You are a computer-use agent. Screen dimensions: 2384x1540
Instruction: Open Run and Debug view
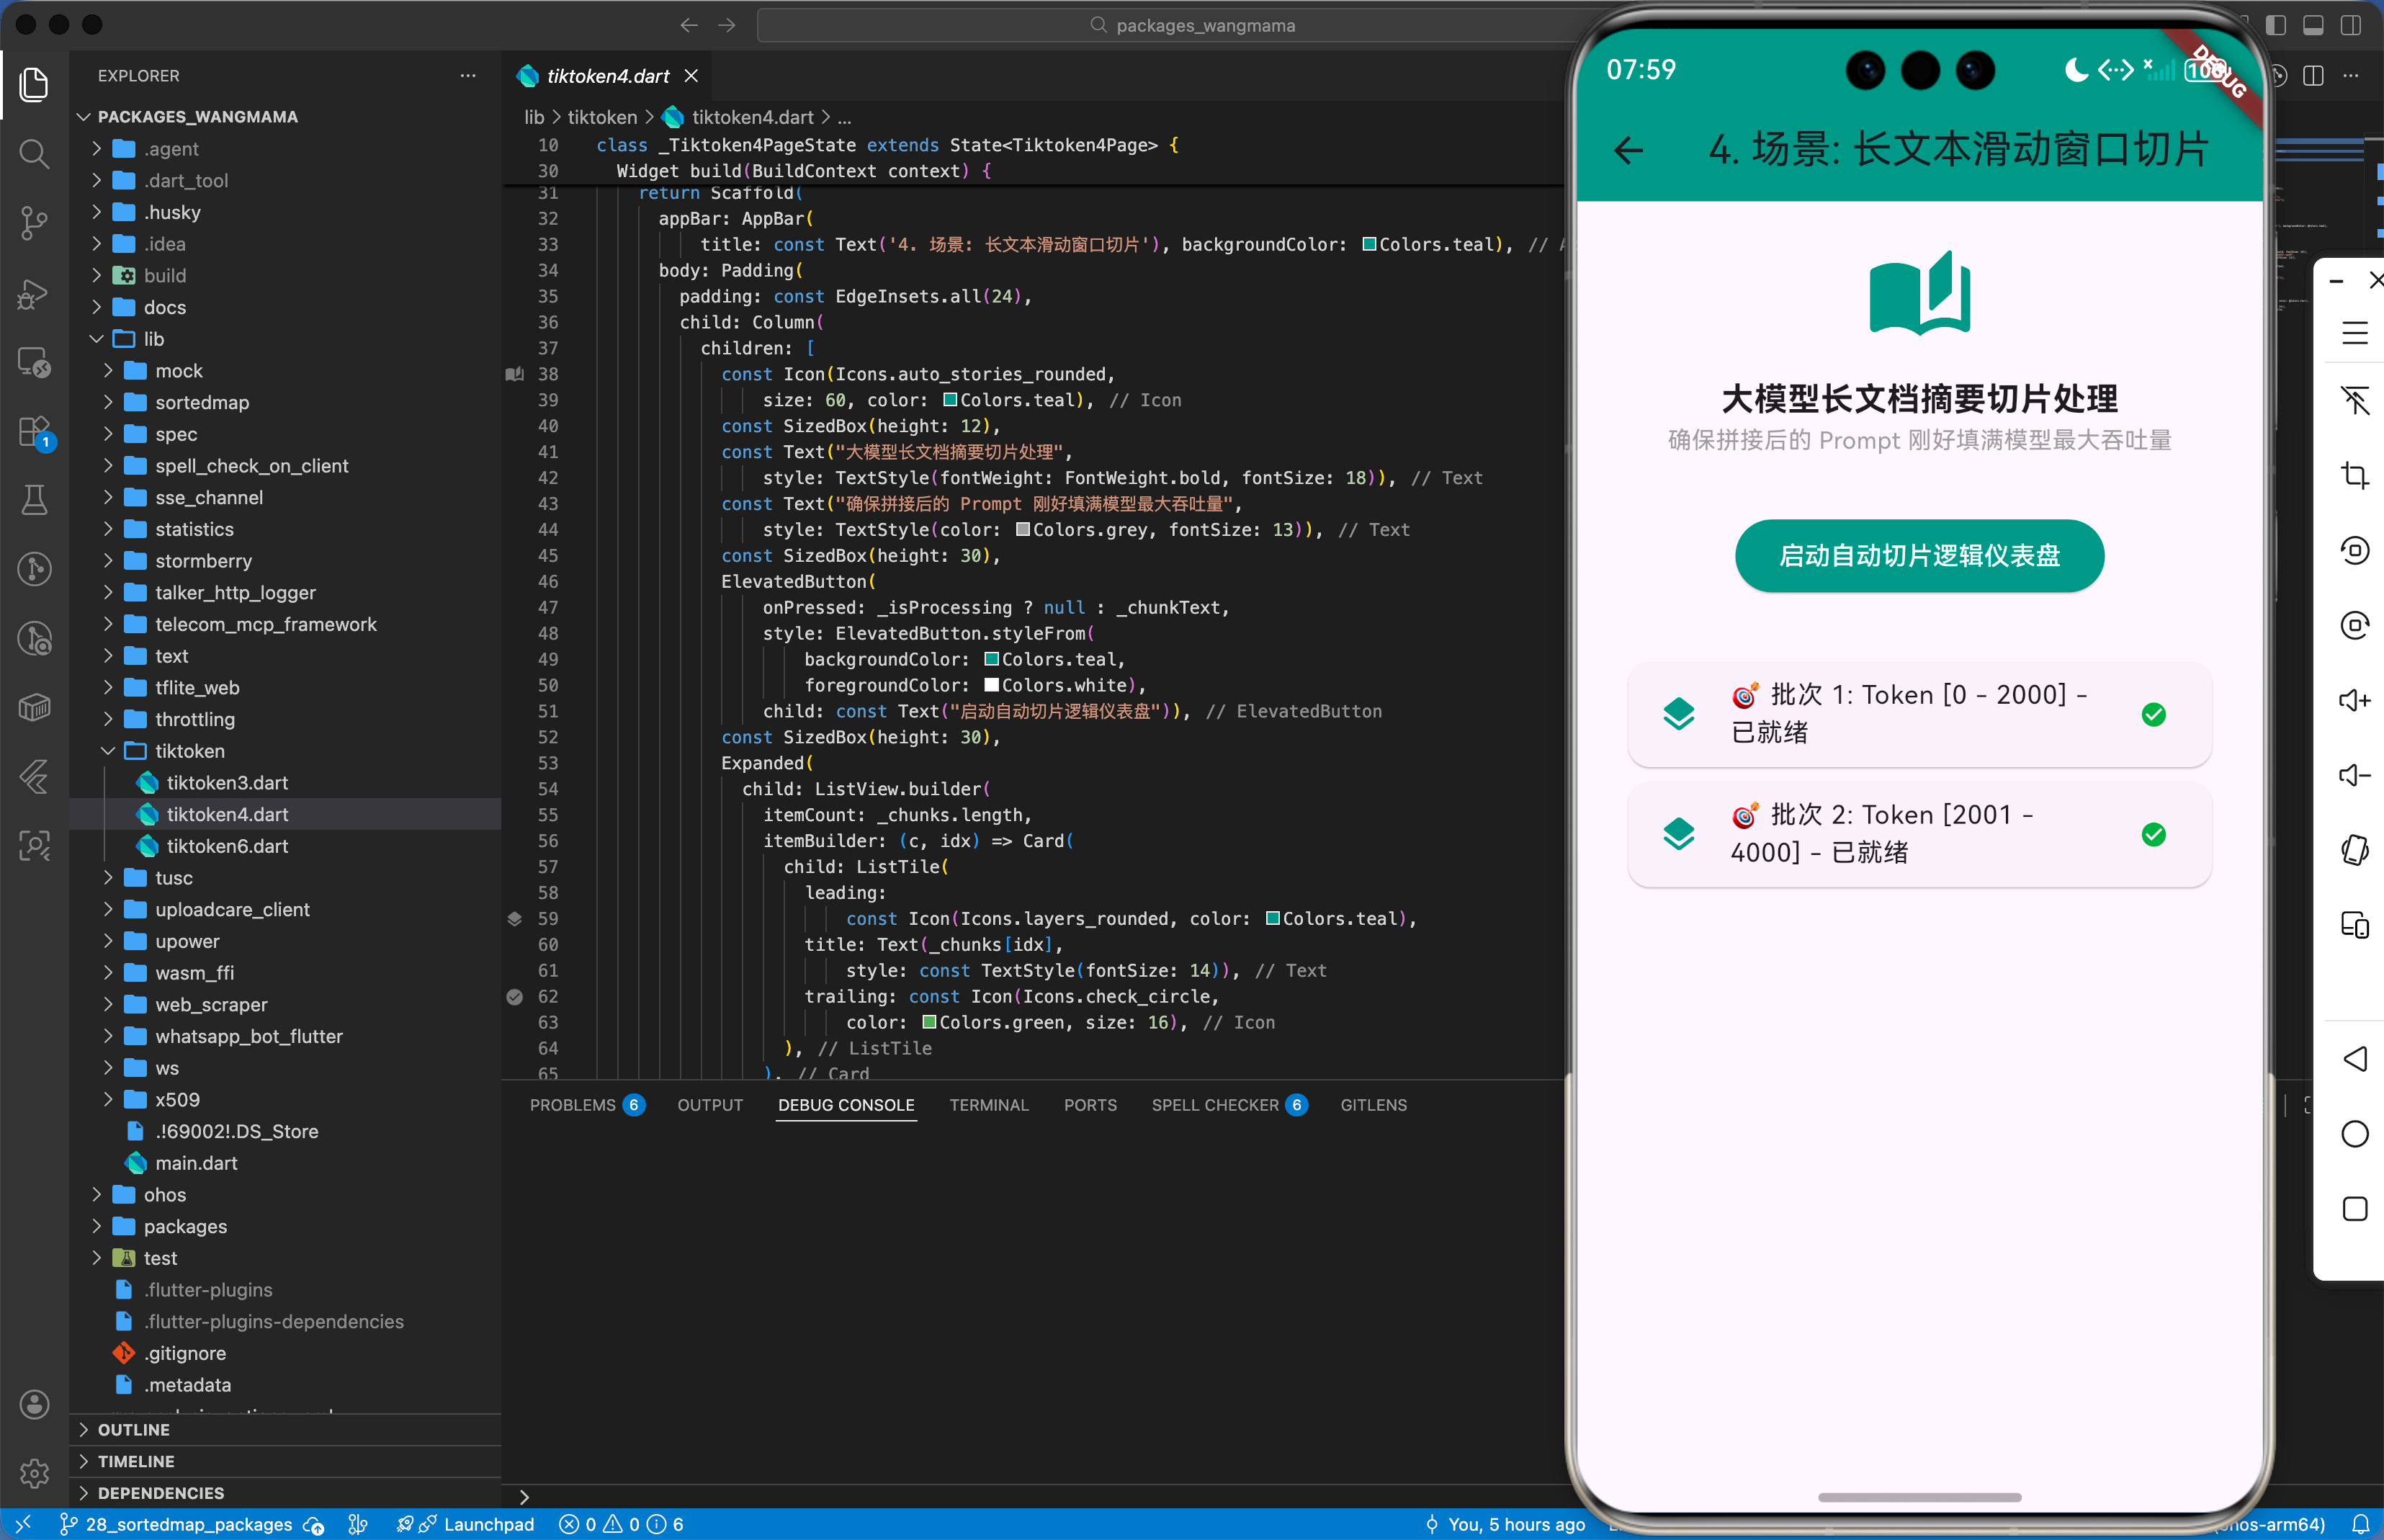click(x=34, y=293)
